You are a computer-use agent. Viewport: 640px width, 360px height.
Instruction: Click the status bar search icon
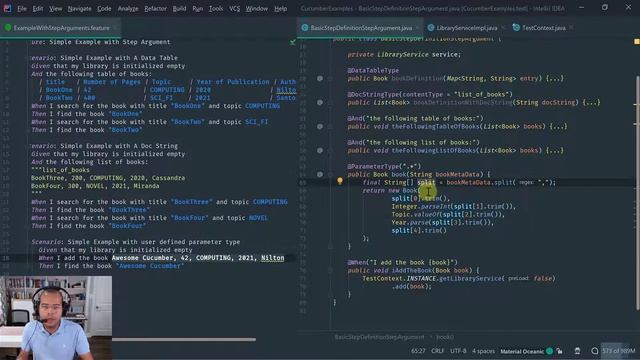pos(595,351)
